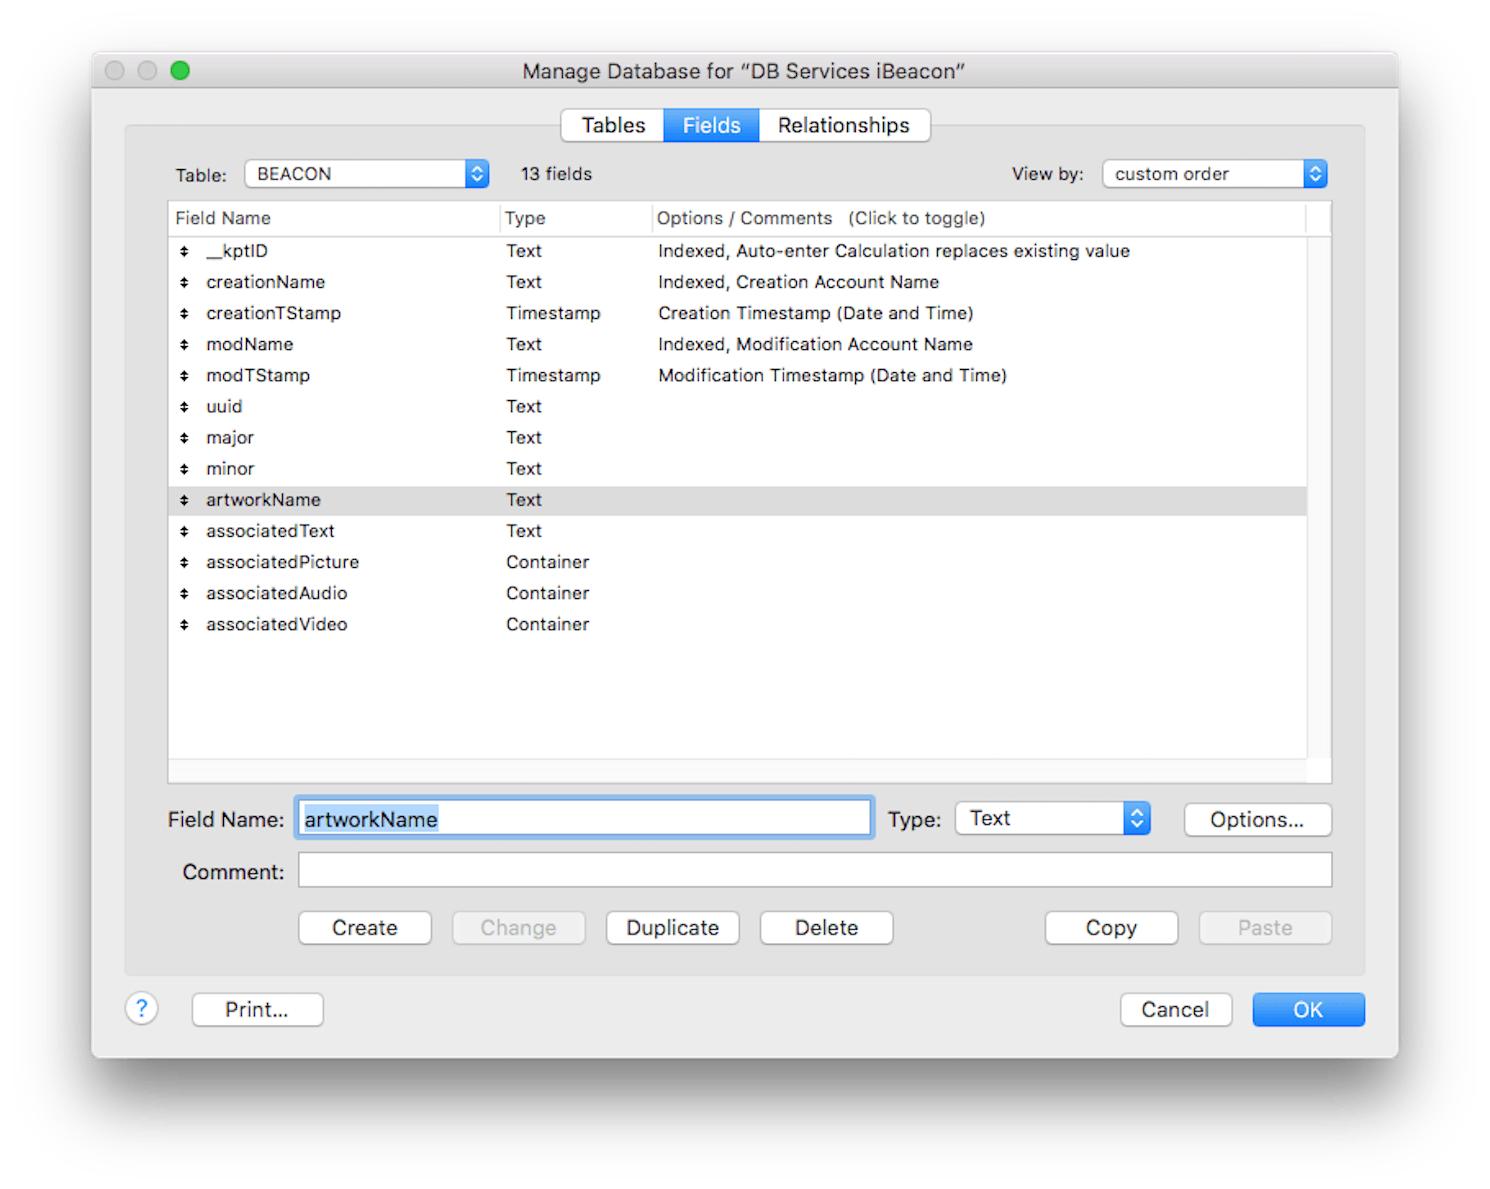This screenshot has width=1490, height=1189.
Task: Click the Paste button
Action: [x=1265, y=928]
